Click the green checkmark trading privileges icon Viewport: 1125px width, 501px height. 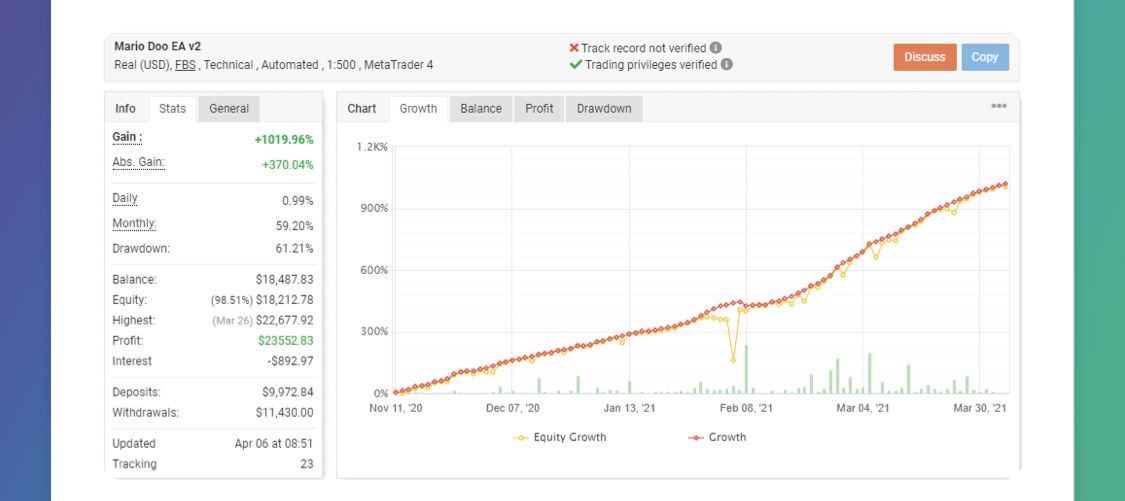point(575,64)
